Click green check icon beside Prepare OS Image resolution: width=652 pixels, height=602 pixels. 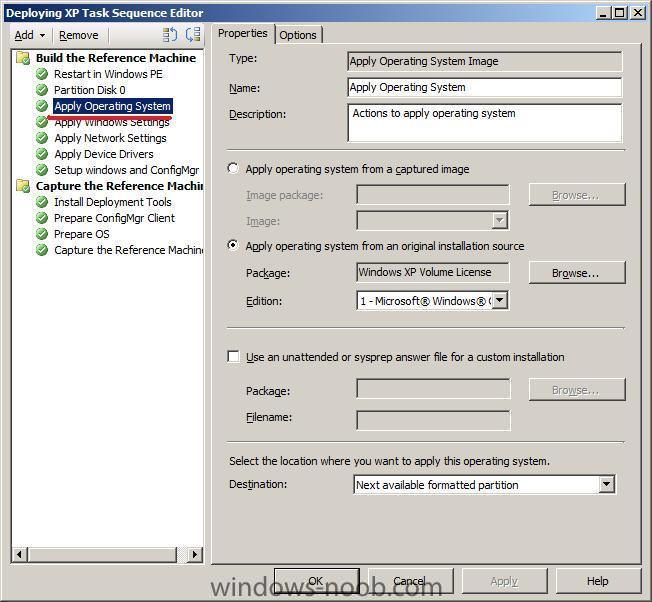pyautogui.click(x=42, y=234)
